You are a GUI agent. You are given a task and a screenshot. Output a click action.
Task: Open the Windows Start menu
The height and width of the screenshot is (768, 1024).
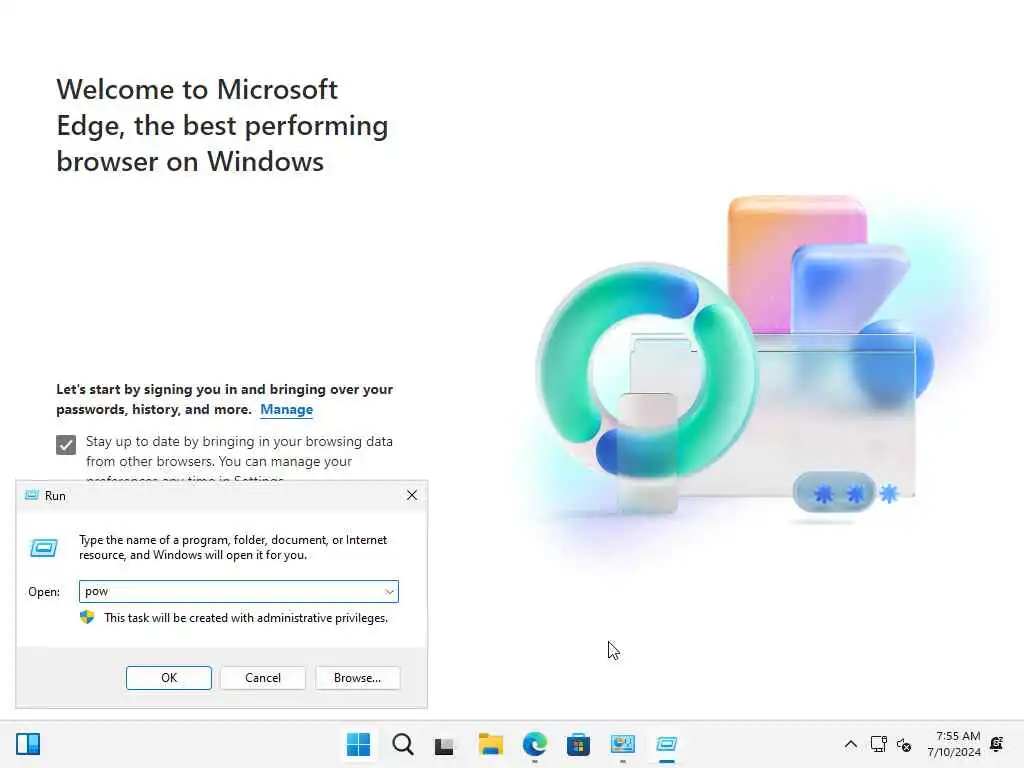click(x=358, y=744)
